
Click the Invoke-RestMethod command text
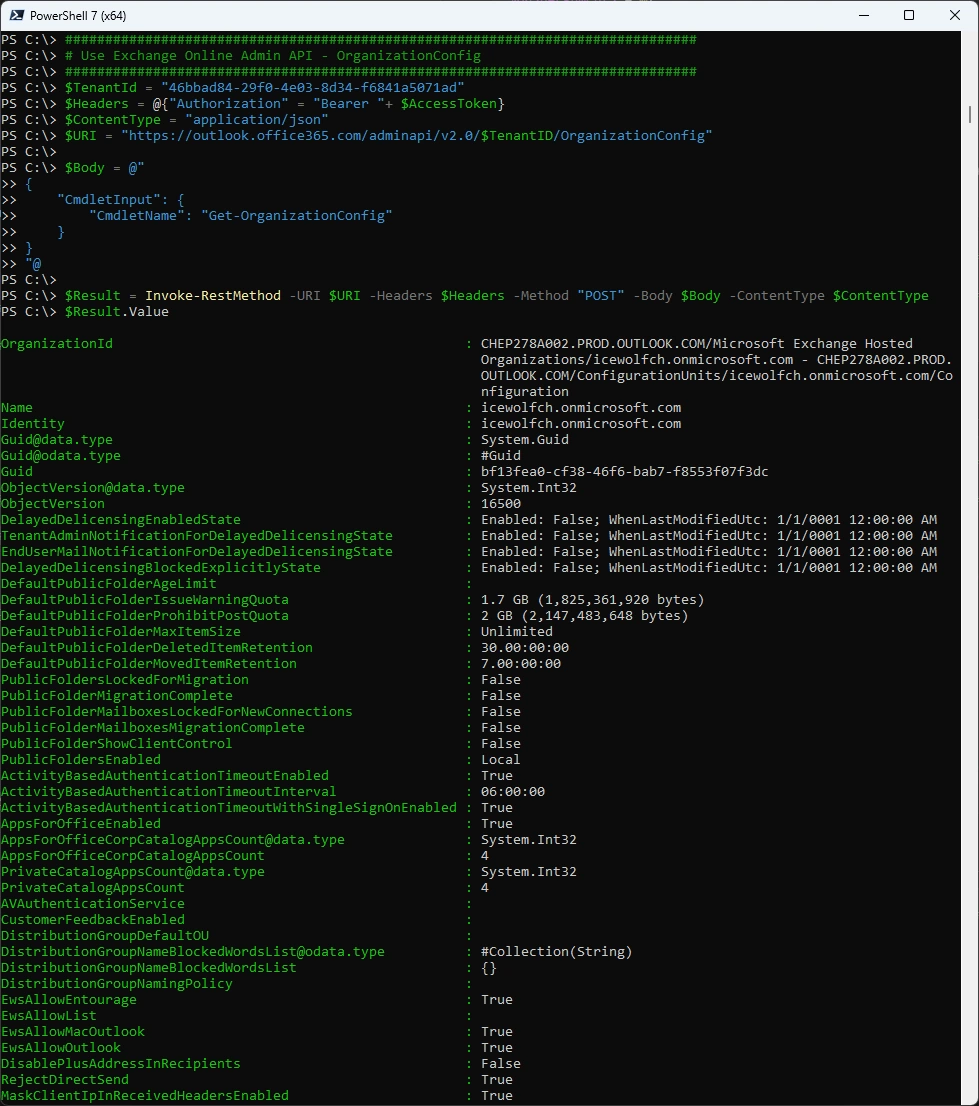(x=212, y=296)
